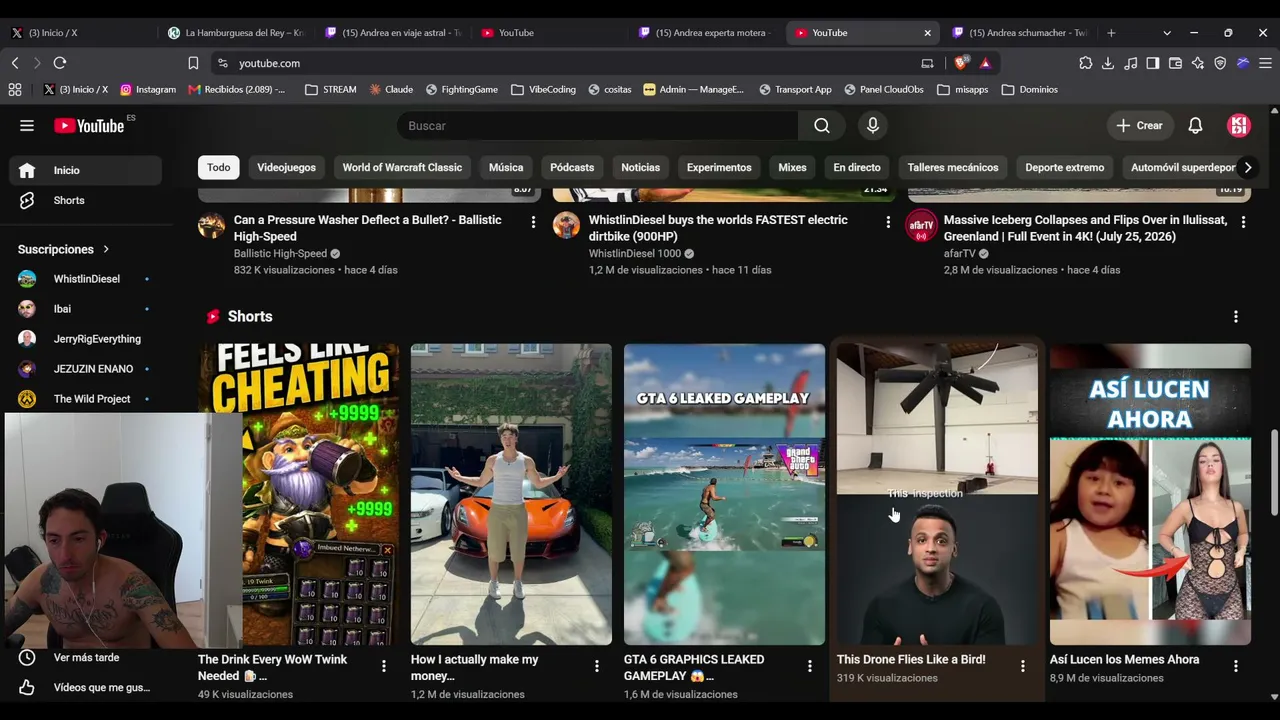The height and width of the screenshot is (720, 1280).
Task: Open the browser main menu icon
Action: point(1265,63)
